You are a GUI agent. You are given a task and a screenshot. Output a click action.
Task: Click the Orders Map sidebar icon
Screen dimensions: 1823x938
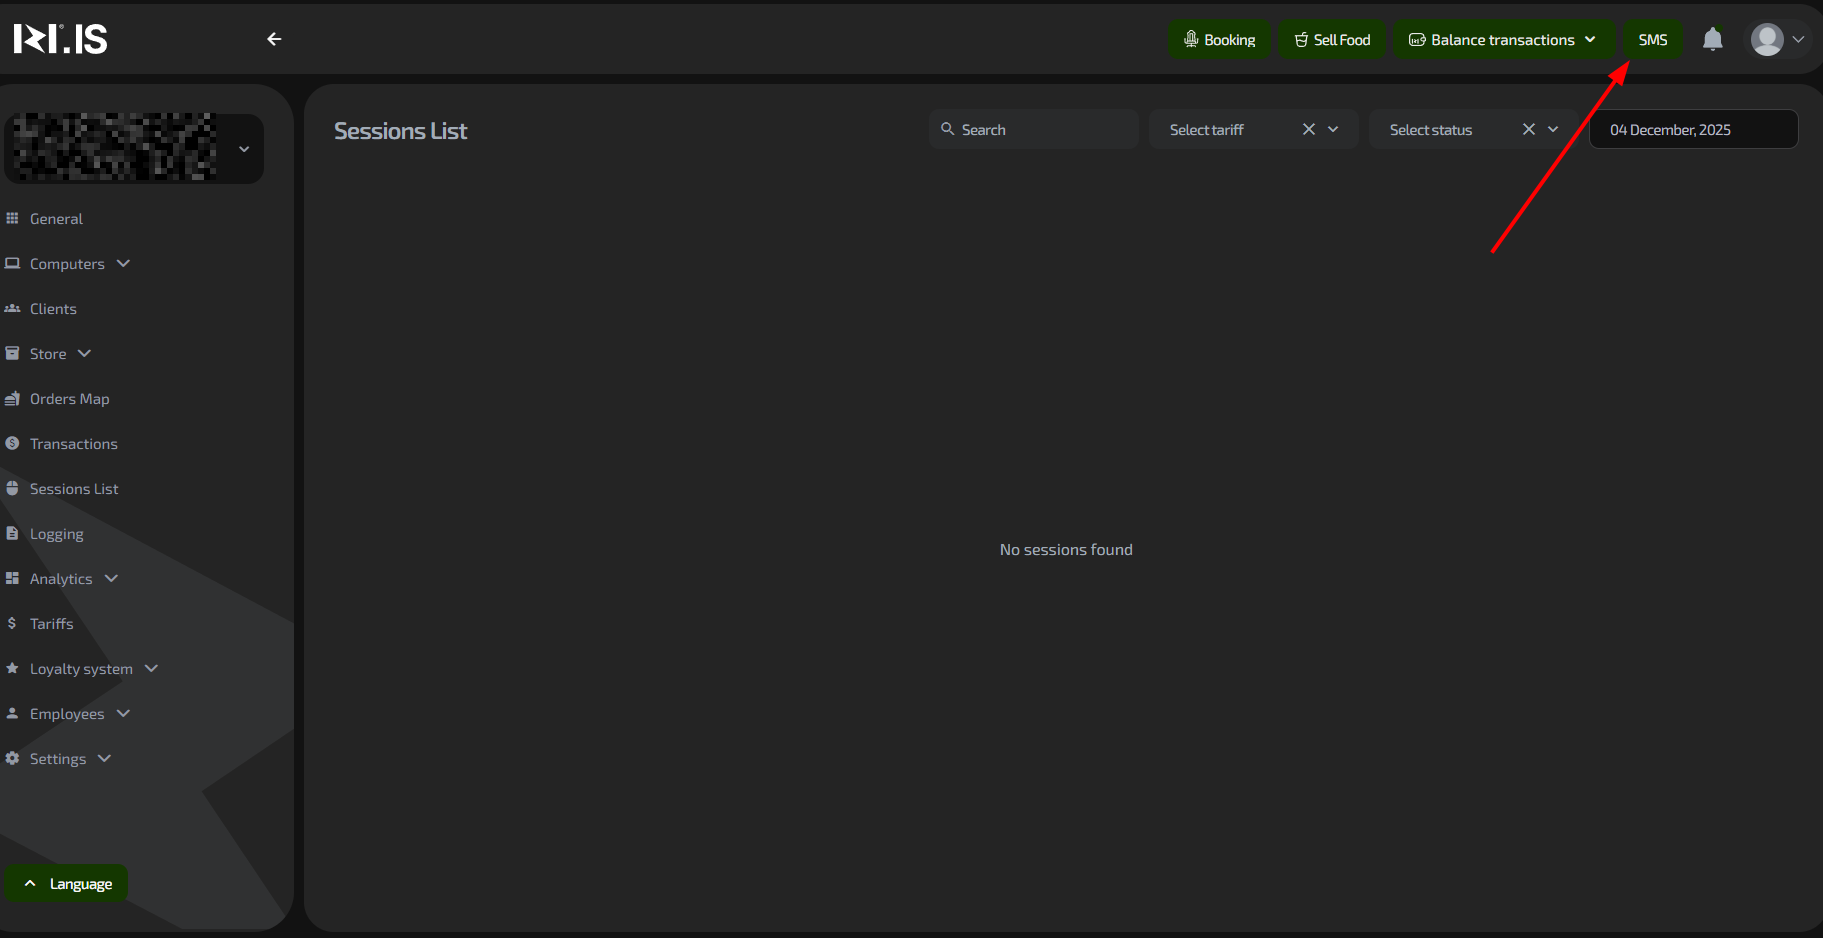tap(12, 399)
